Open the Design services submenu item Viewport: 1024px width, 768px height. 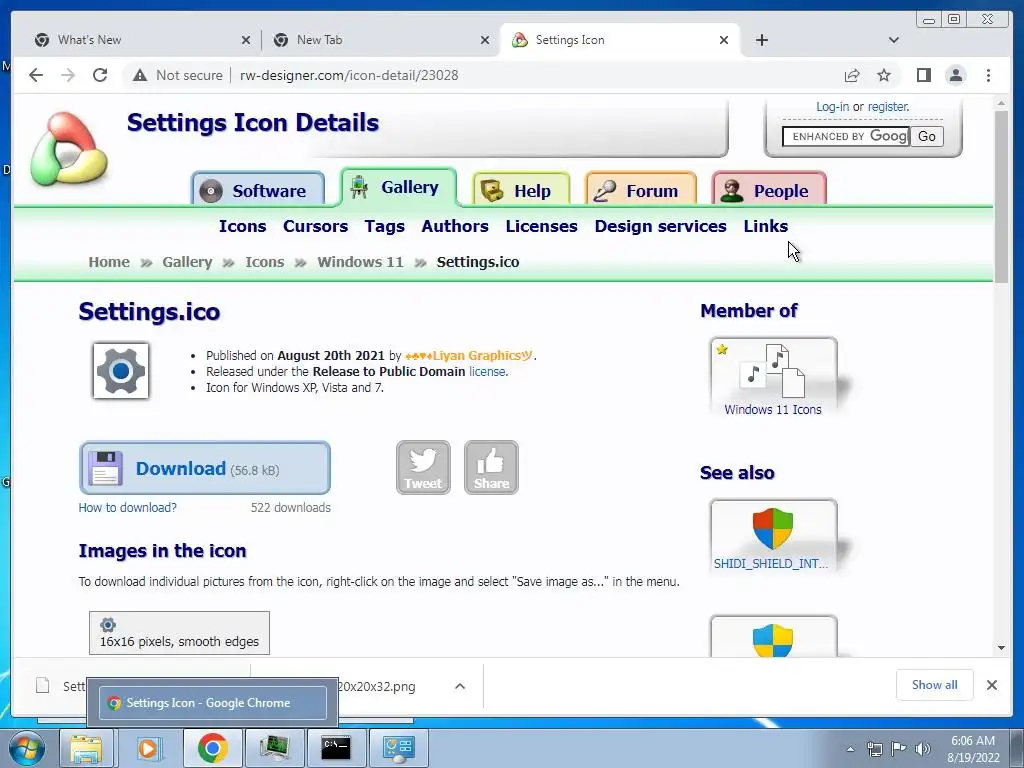pyautogui.click(x=660, y=226)
